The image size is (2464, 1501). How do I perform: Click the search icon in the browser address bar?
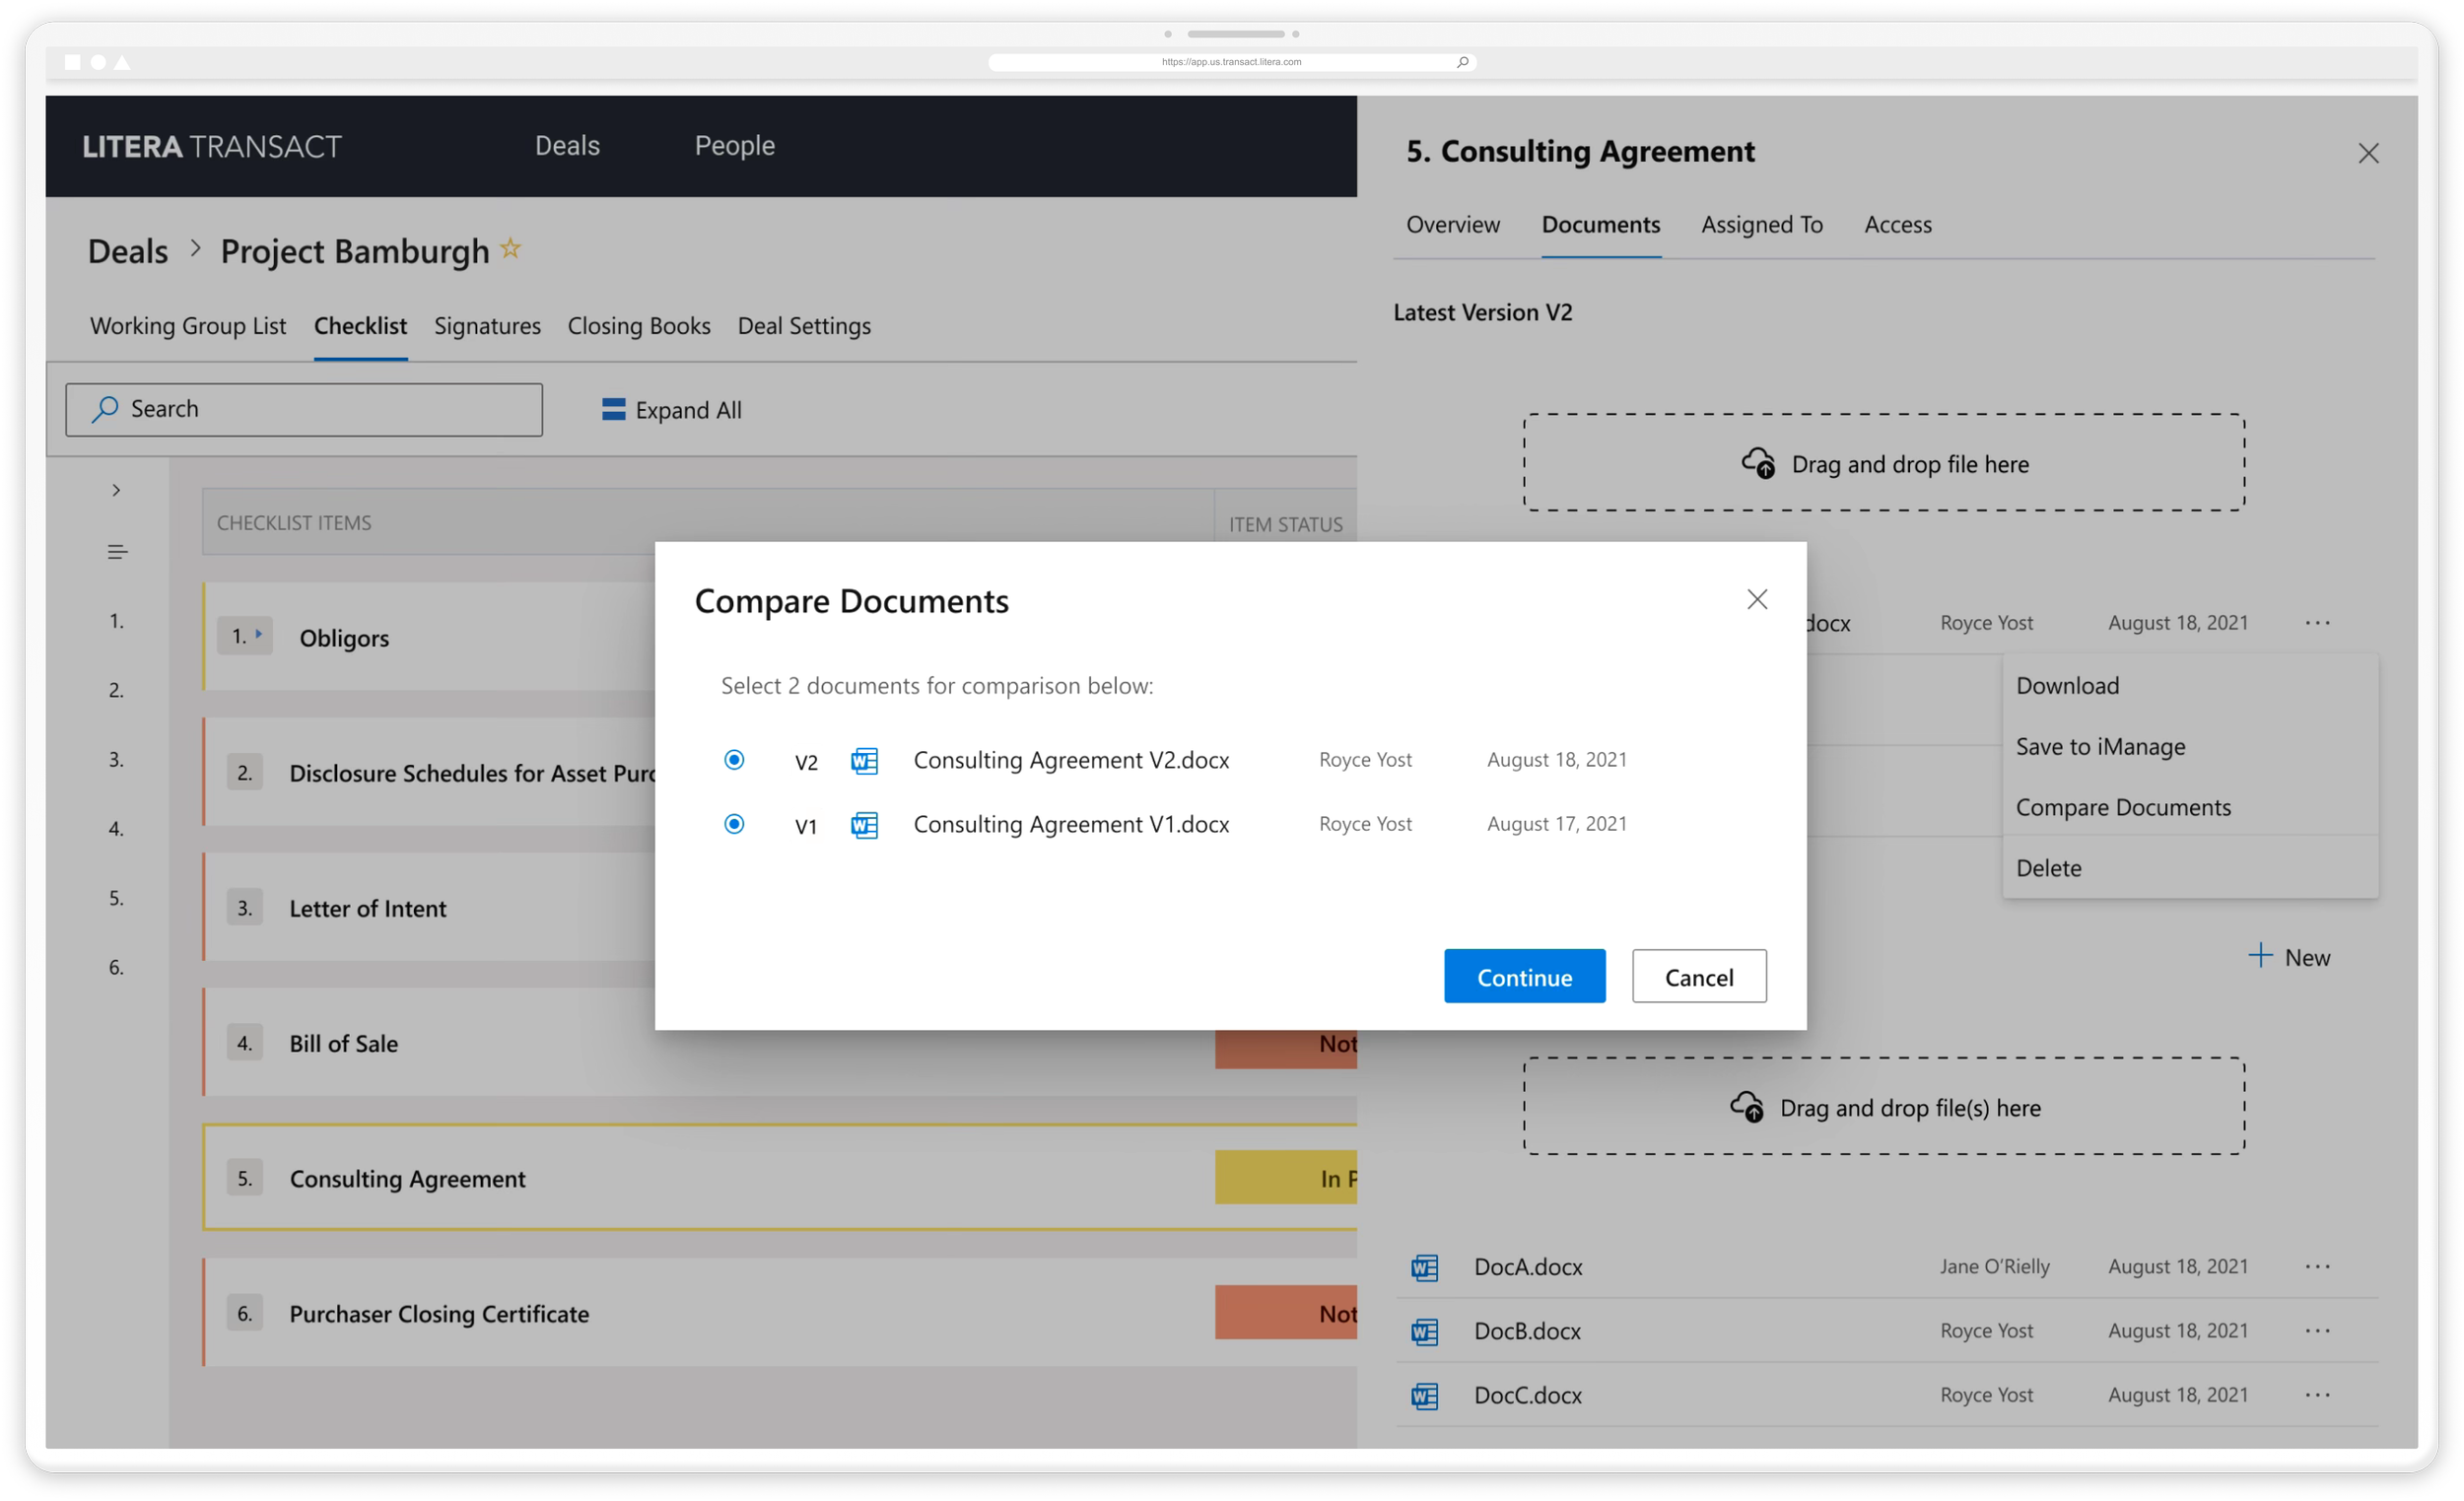(x=1462, y=62)
